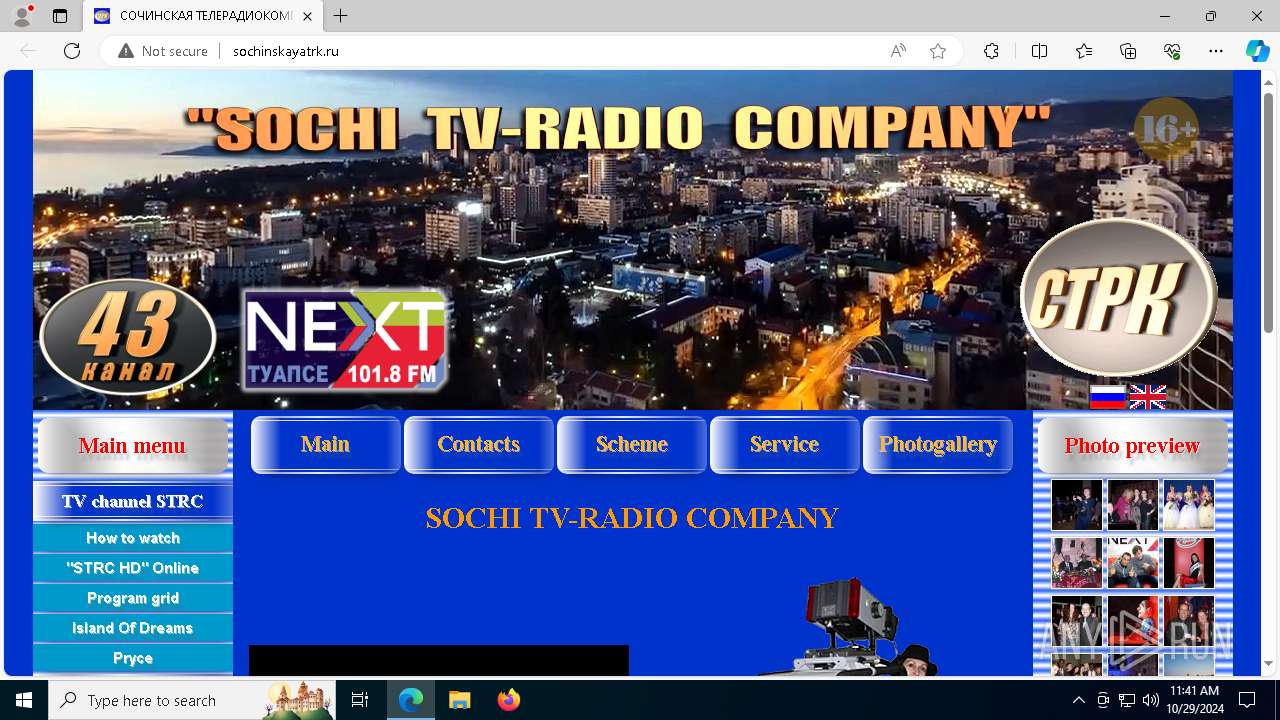1280x720 pixels.
Task: Open the Scheme navigation tab
Action: click(x=632, y=444)
